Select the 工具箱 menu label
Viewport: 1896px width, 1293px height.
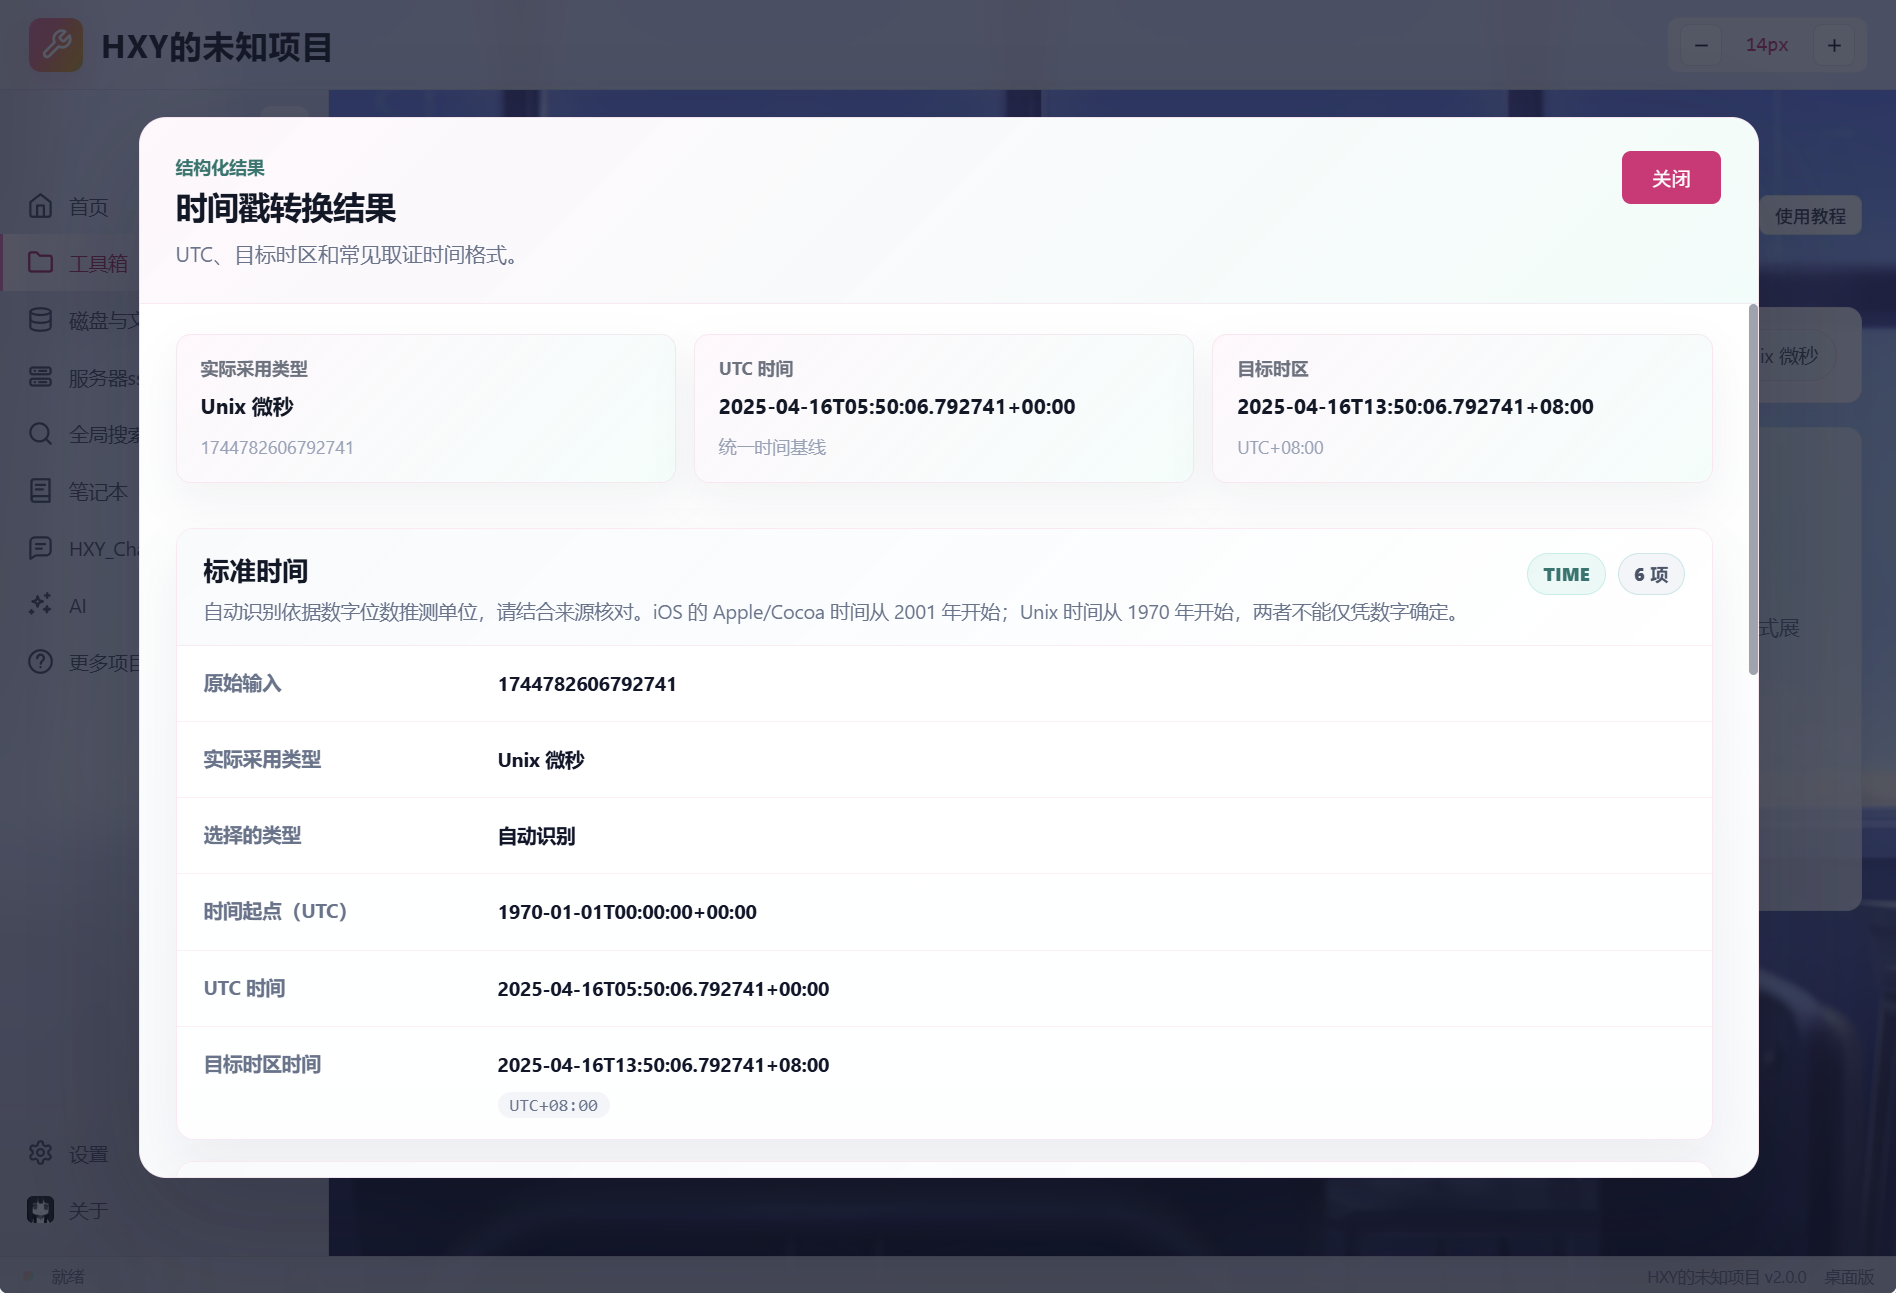98,264
